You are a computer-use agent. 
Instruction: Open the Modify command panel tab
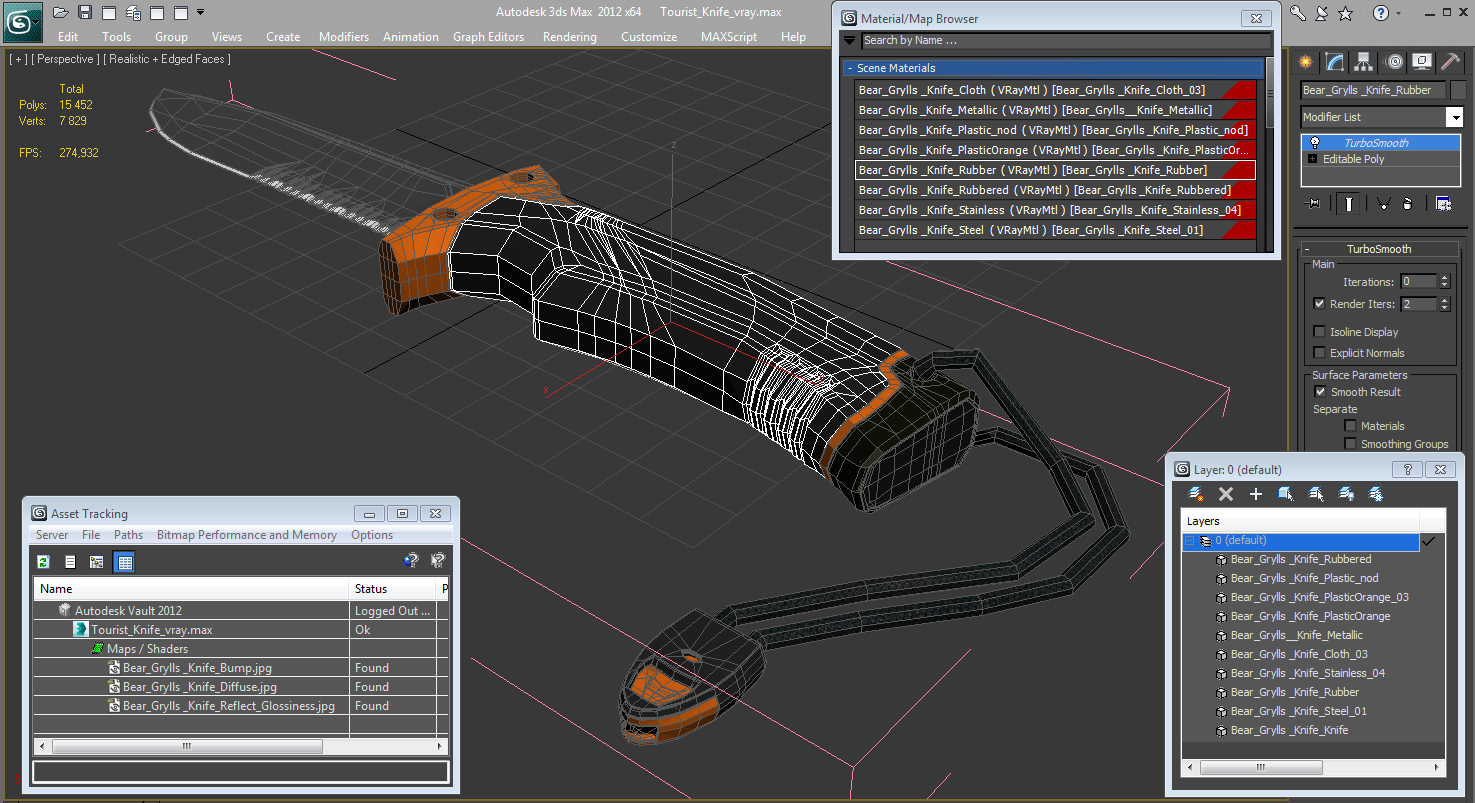pos(1334,62)
